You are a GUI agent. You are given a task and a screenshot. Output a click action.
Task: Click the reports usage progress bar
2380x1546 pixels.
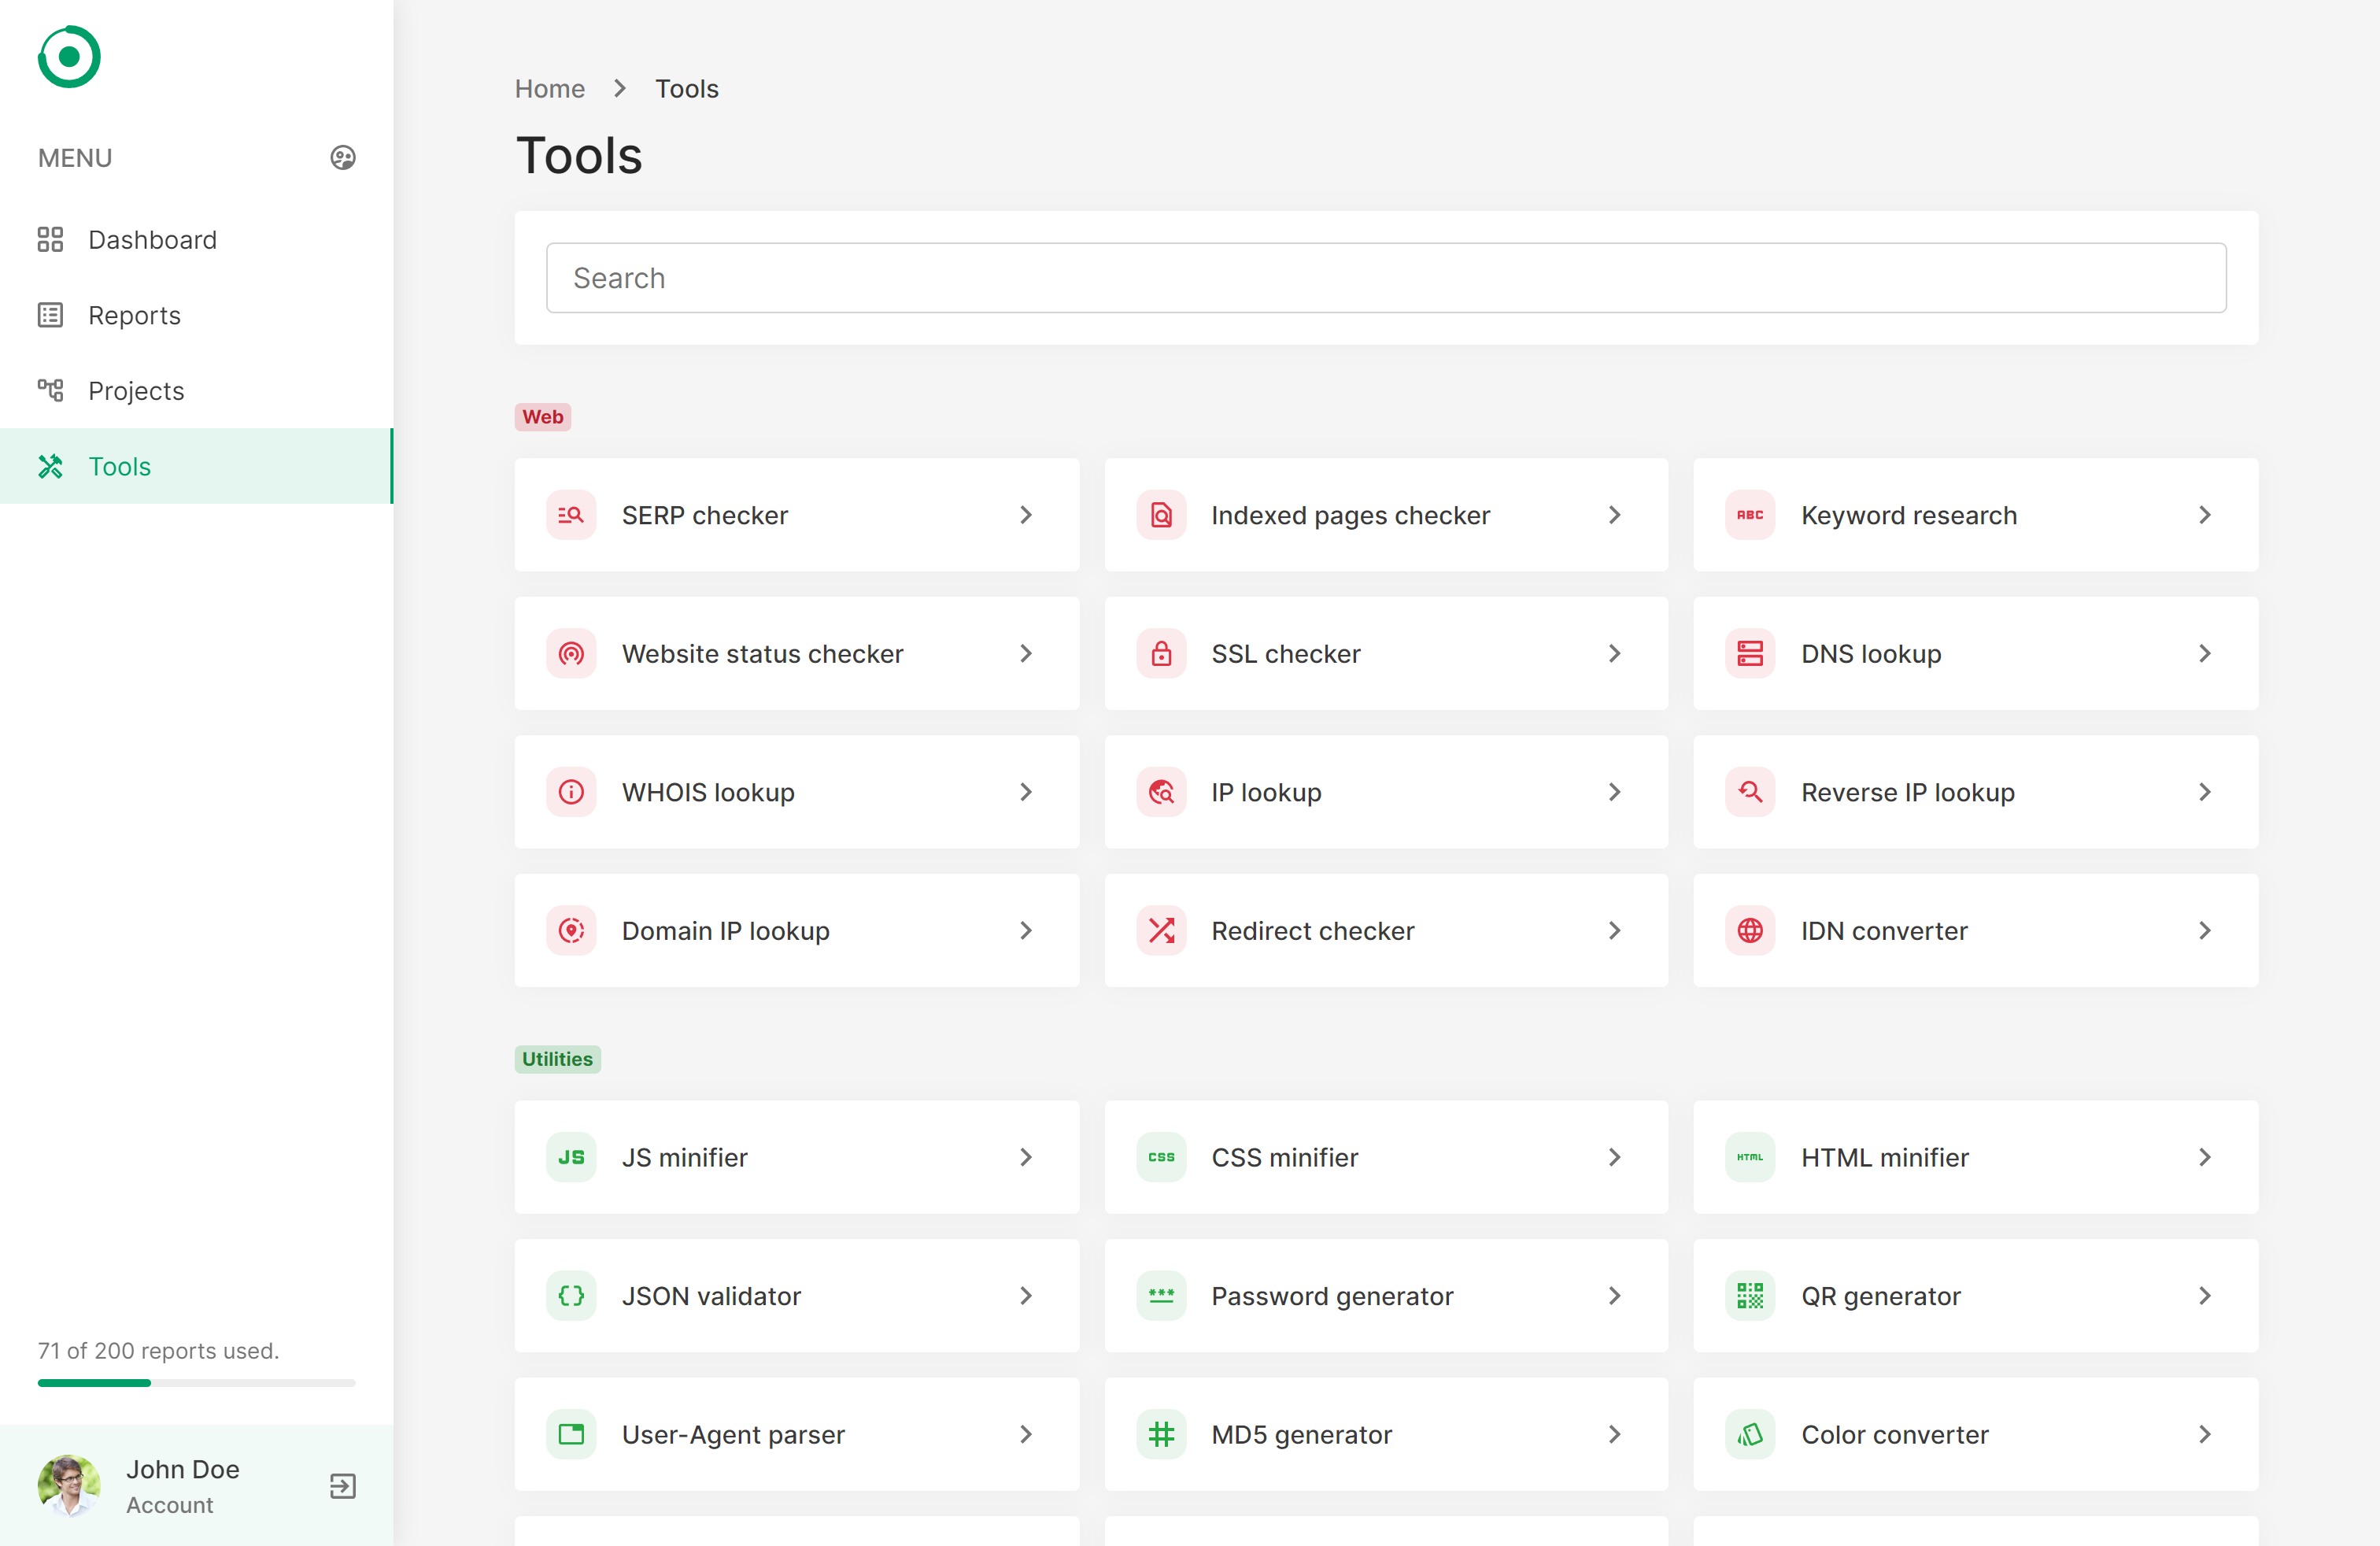point(196,1383)
